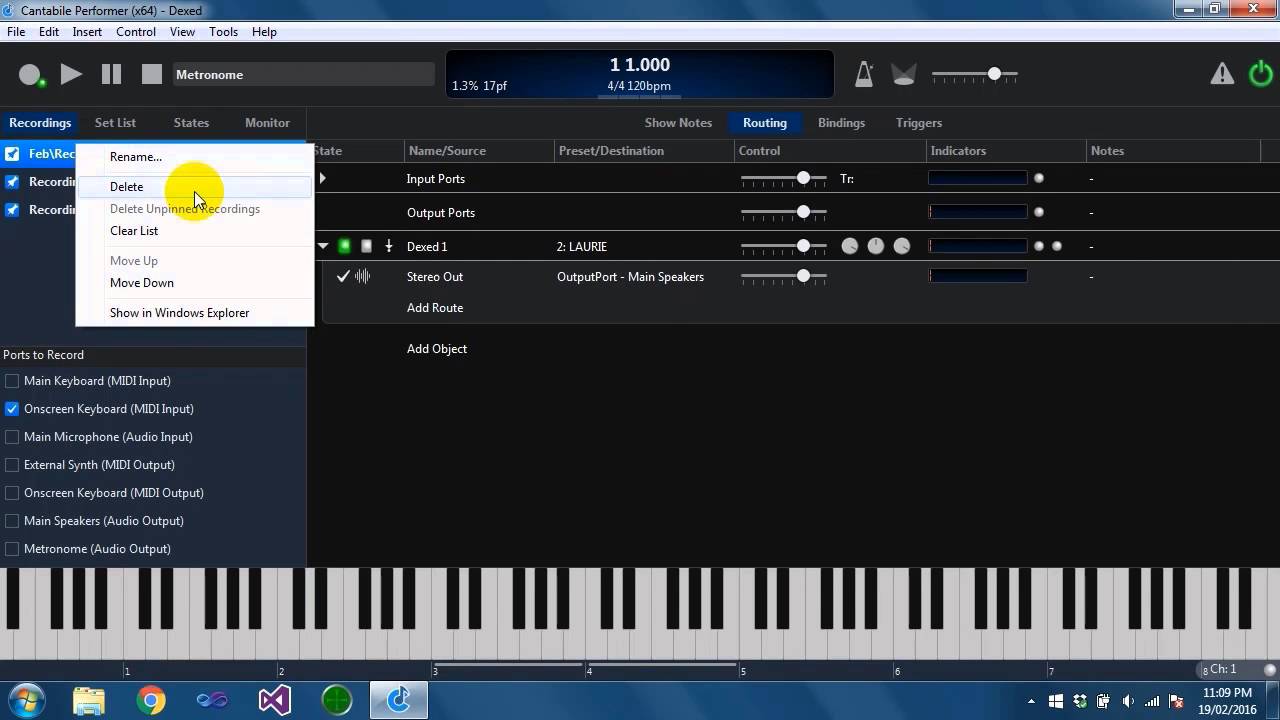
Task: Open the 2: LAURIE preset selector
Action: (582, 247)
